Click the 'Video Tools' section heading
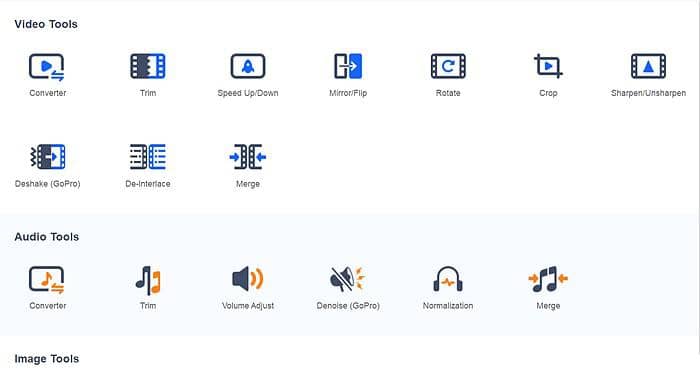Screen dimensions: 700x376 (x=46, y=24)
